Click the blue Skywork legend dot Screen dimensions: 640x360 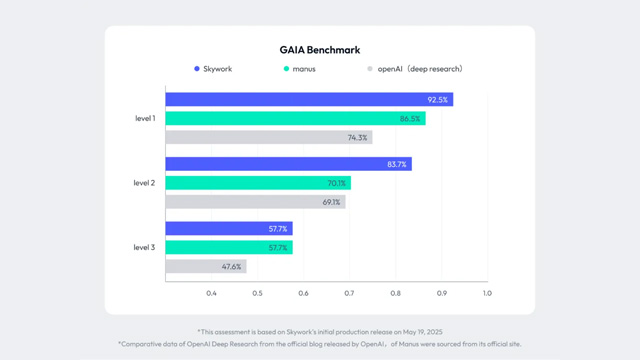197,69
